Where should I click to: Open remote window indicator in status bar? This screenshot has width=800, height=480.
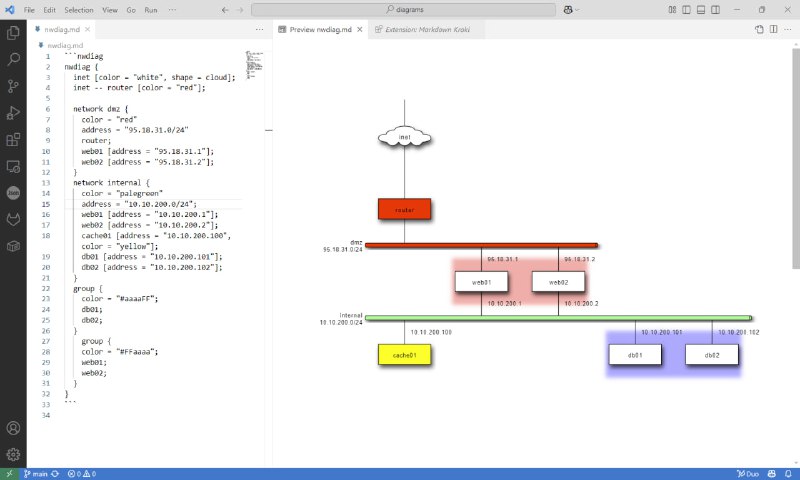[x=9, y=474]
